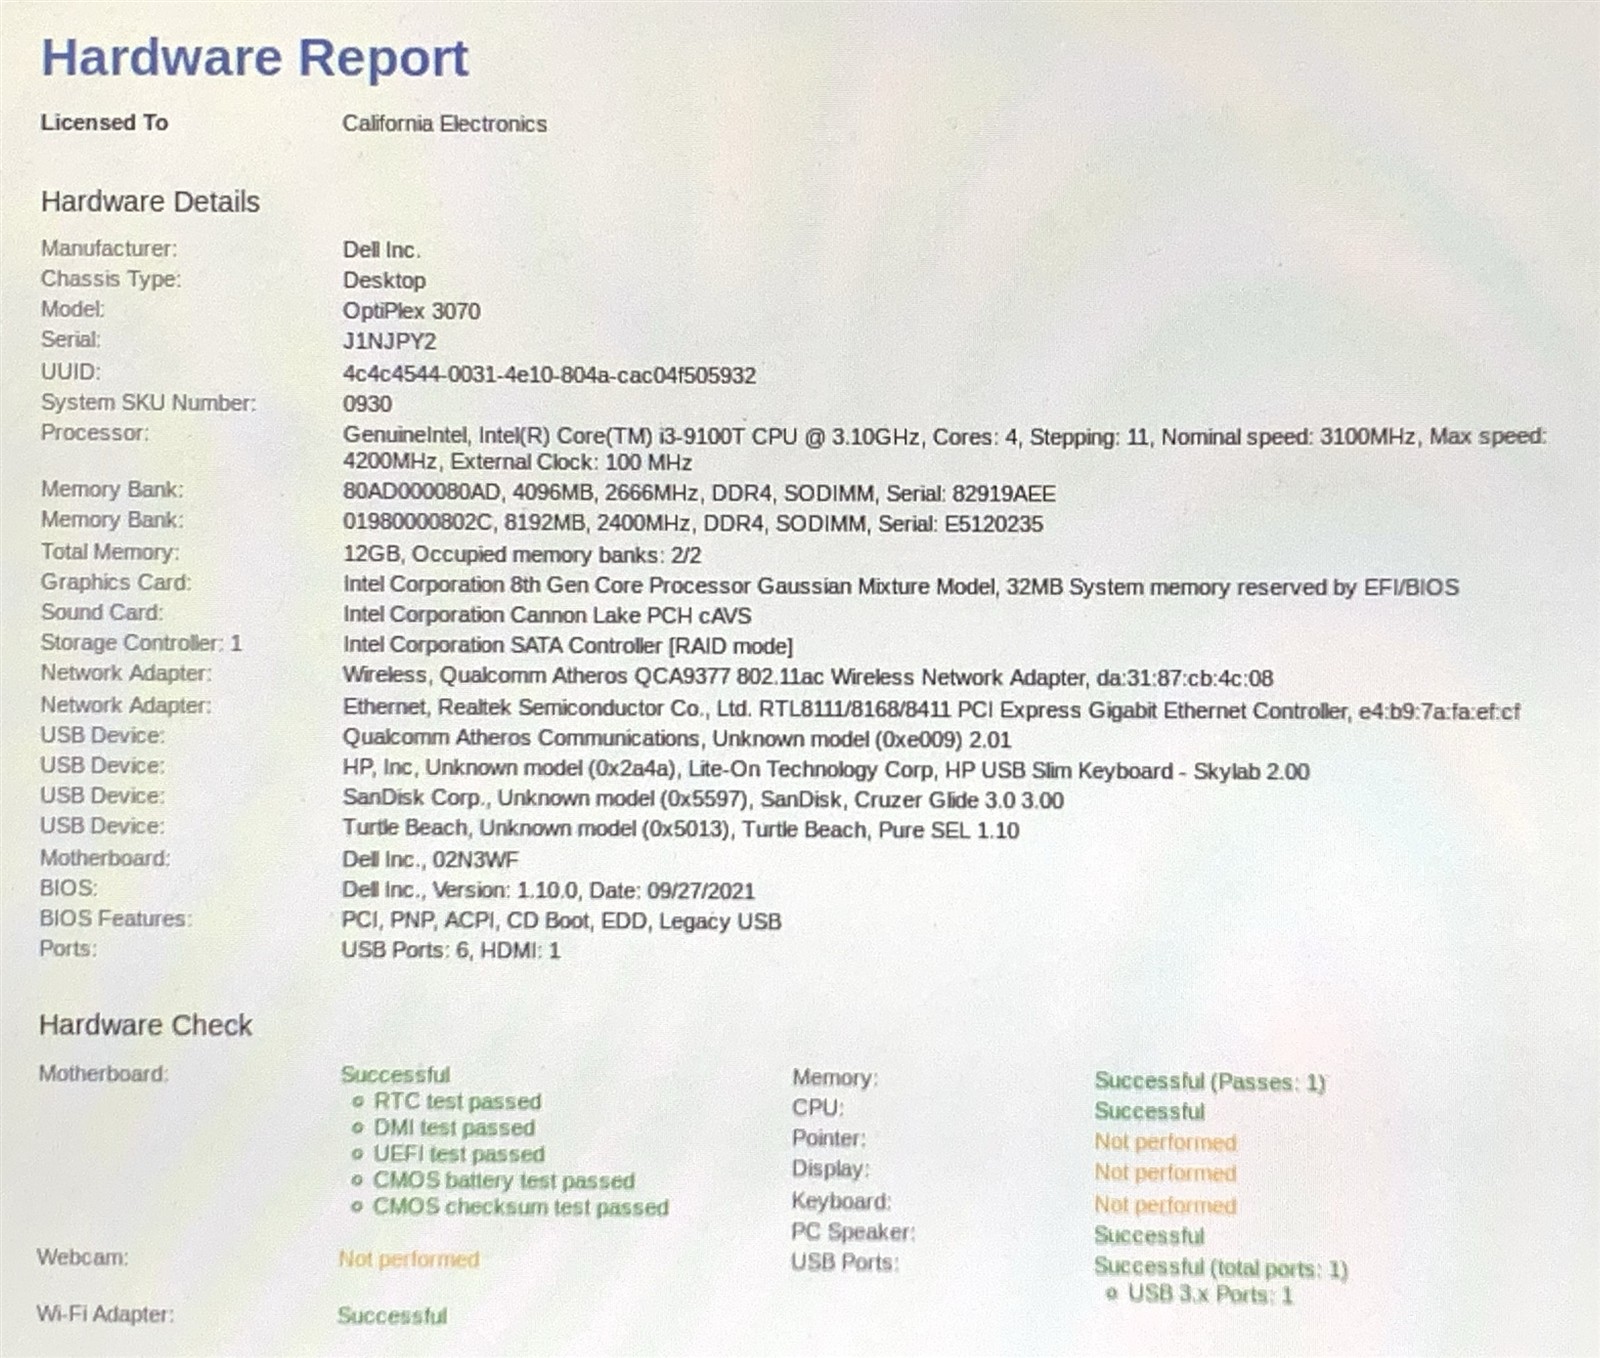Select the BIOS Features PCI, PNP, ACPI list
Viewport: 1600px width, 1358px height.
coord(561,921)
